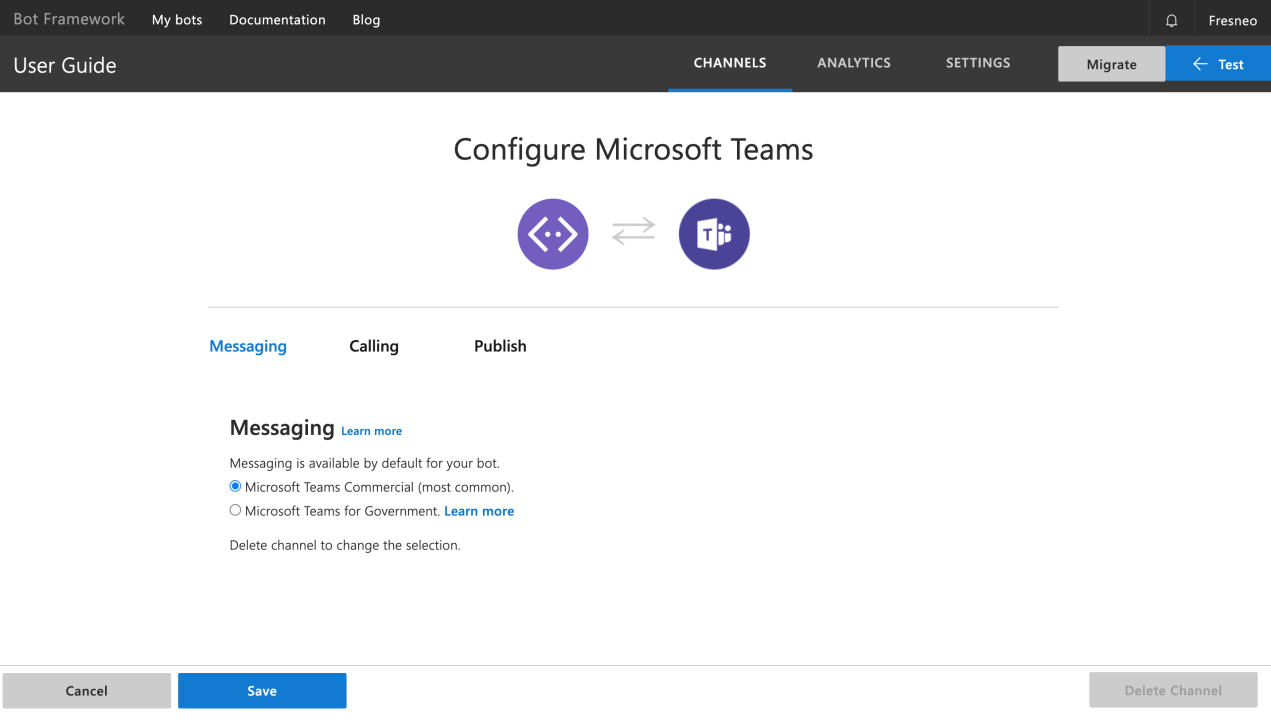The image size is (1271, 720).
Task: Open My bots in the top navigation
Action: click(x=177, y=20)
